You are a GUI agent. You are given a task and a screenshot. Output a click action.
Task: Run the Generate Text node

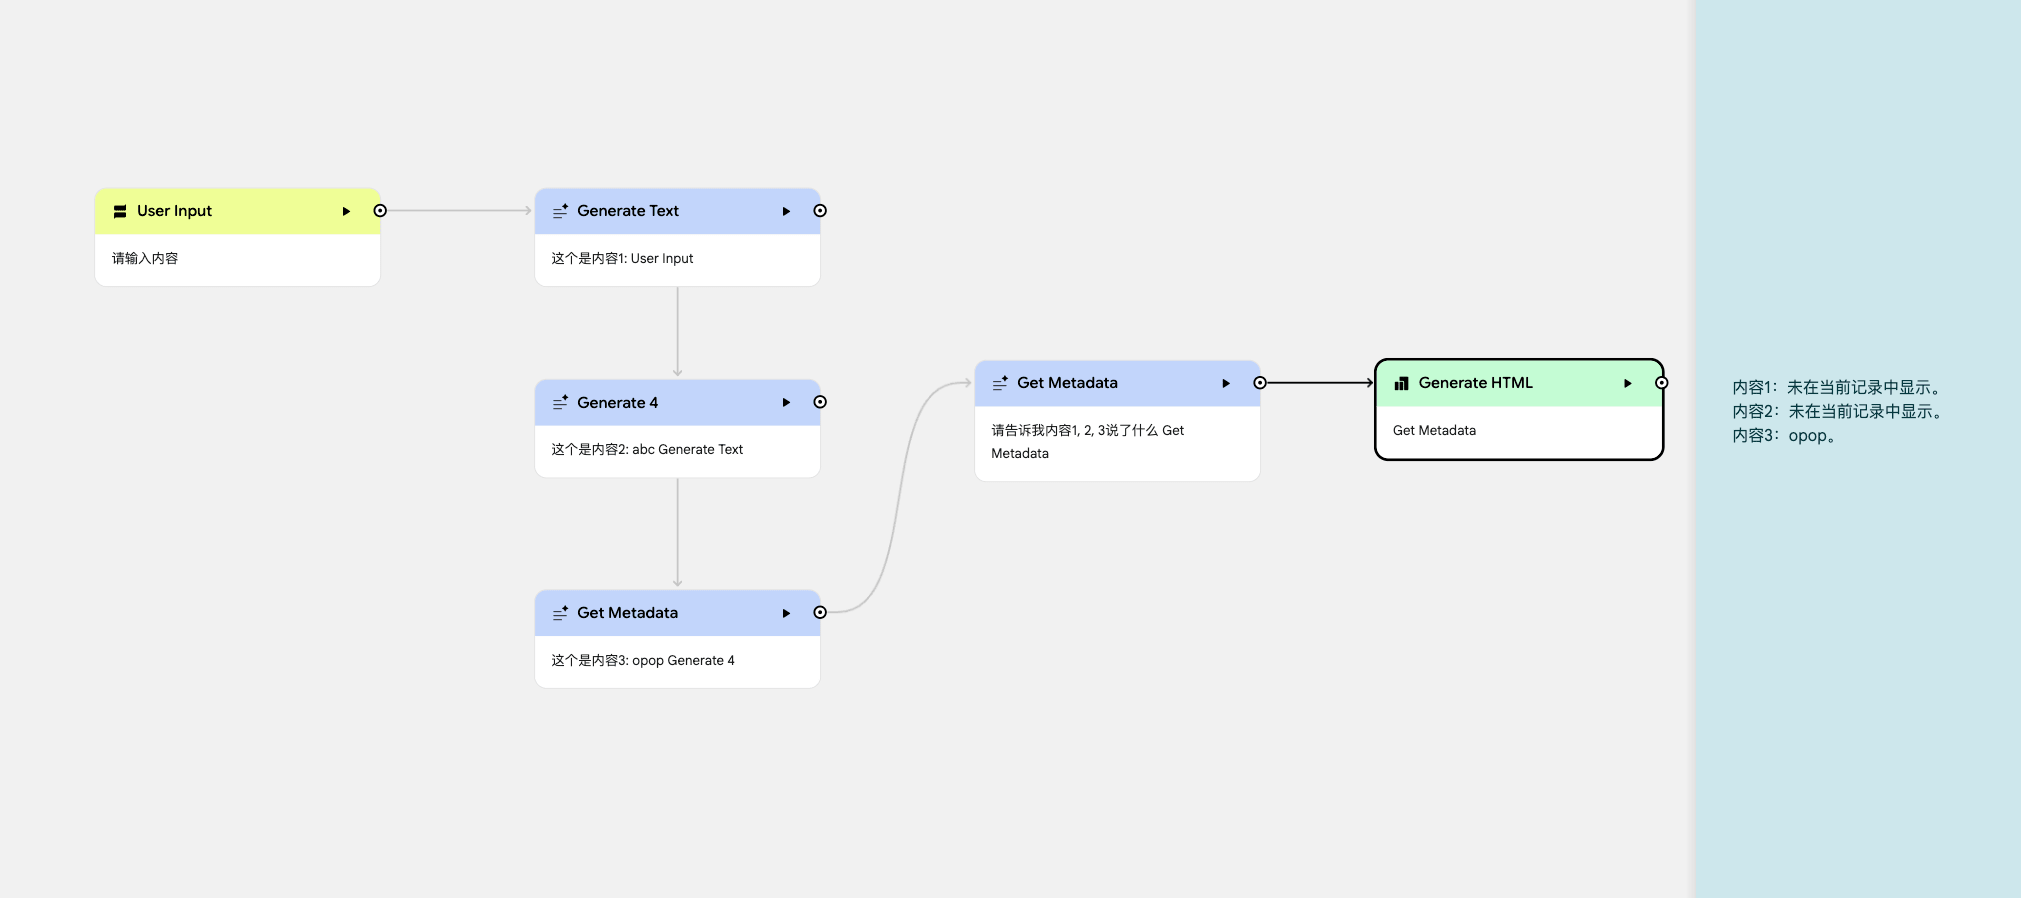coord(786,211)
